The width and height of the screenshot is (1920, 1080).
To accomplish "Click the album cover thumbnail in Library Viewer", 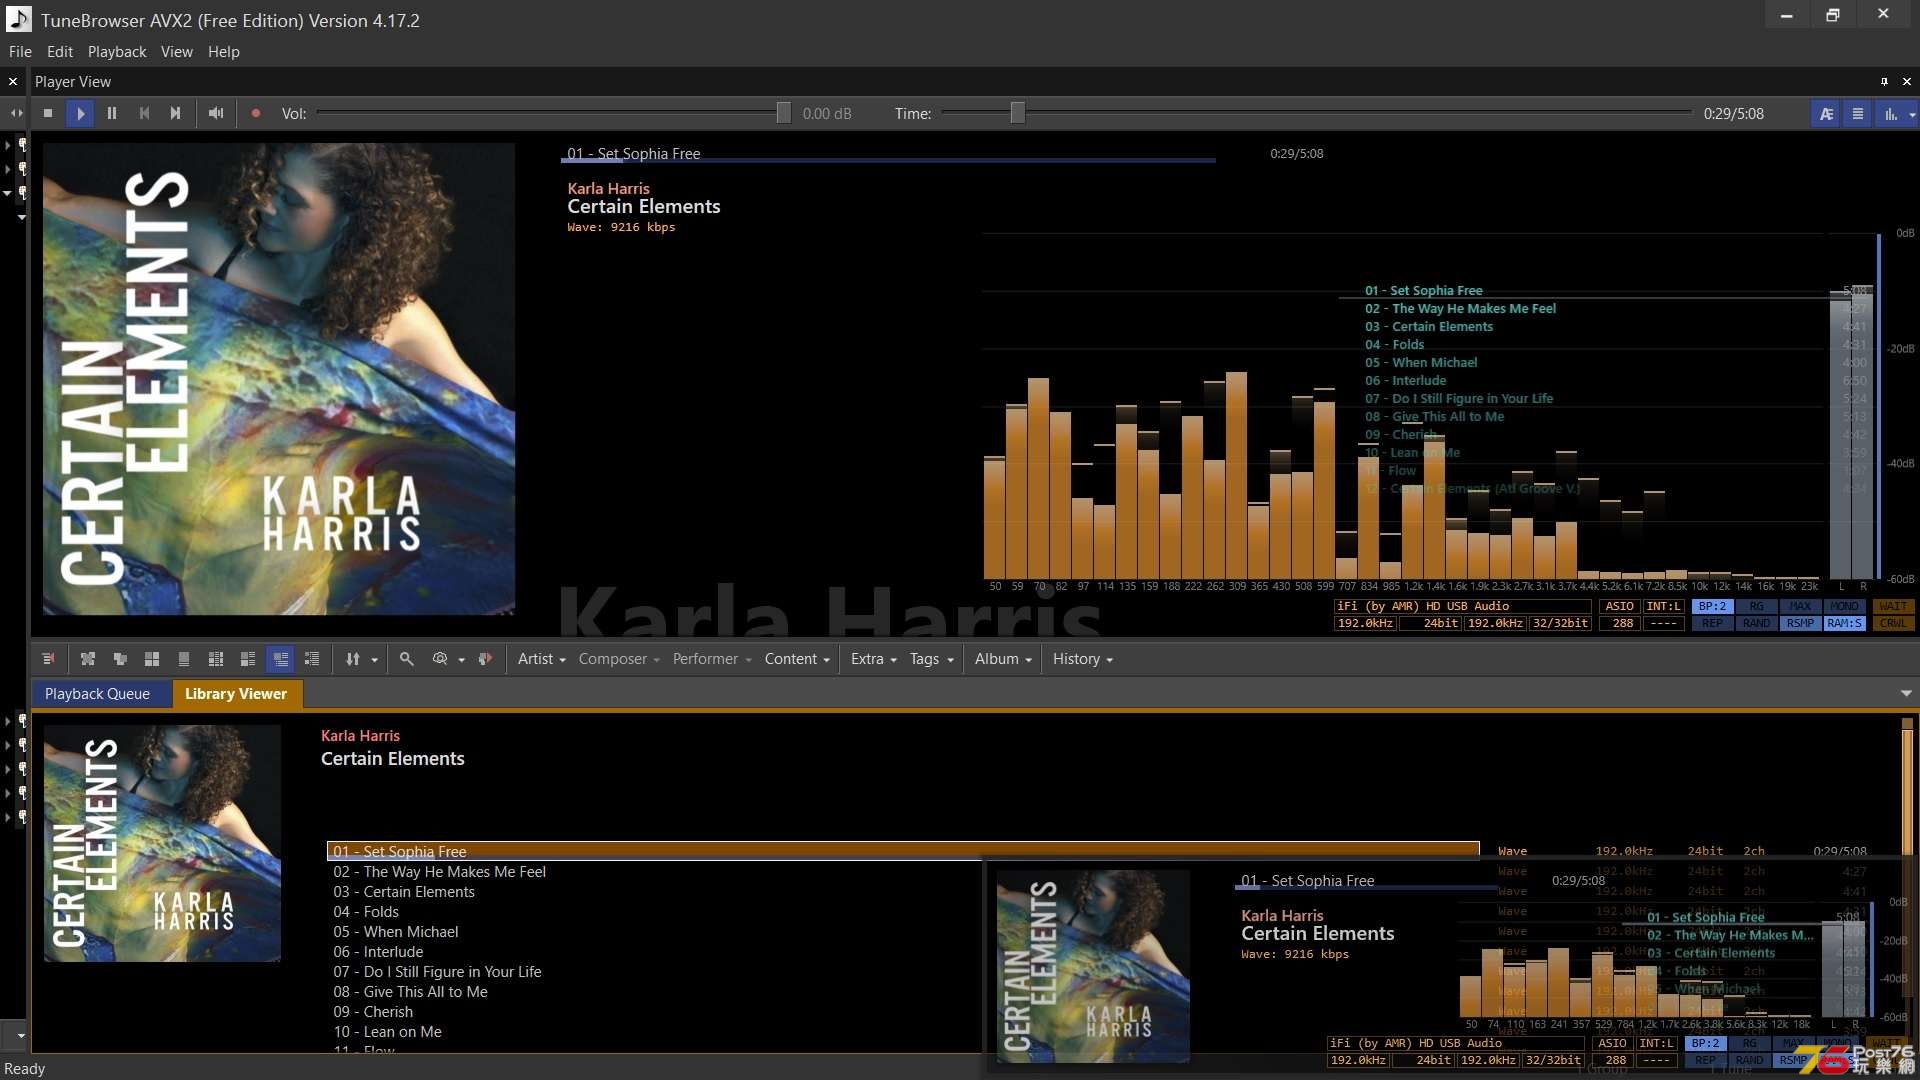I will pos(162,844).
